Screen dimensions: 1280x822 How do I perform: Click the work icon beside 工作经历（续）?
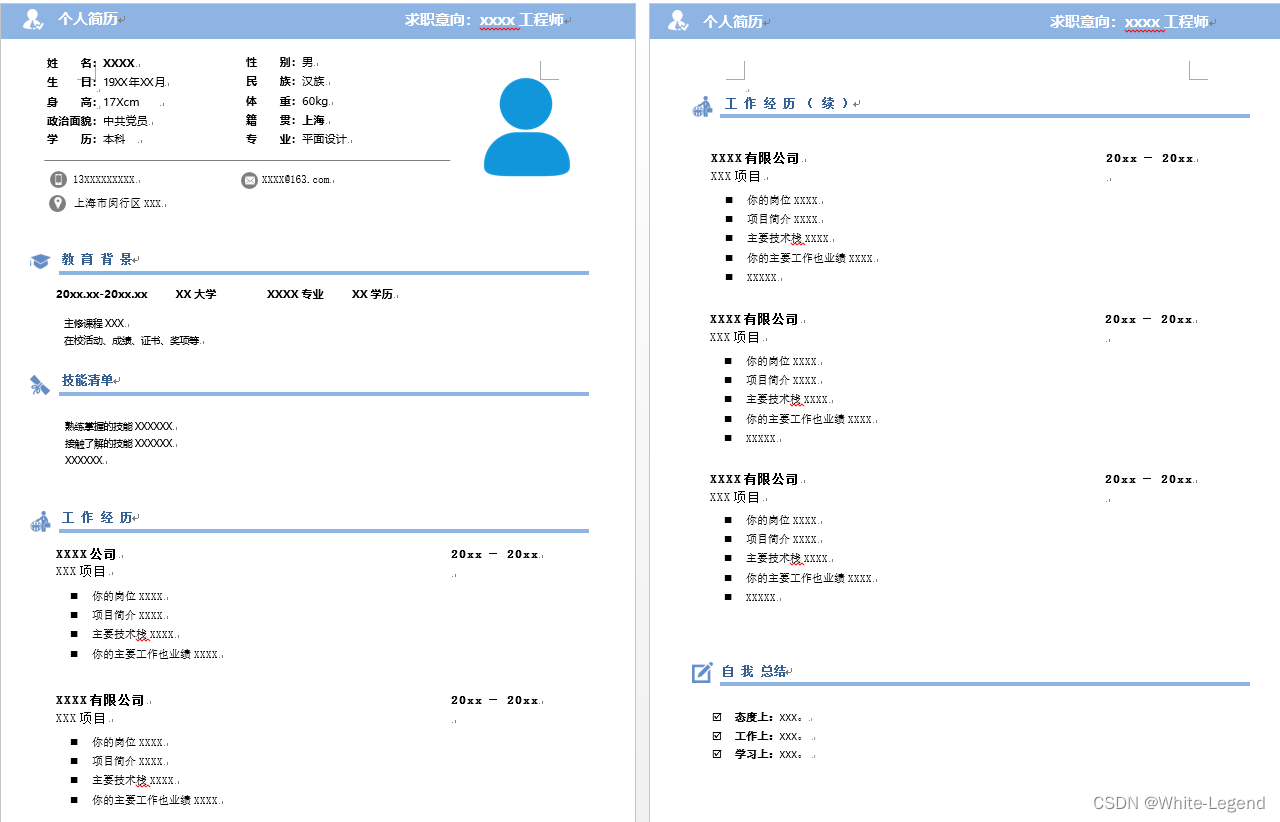click(703, 106)
